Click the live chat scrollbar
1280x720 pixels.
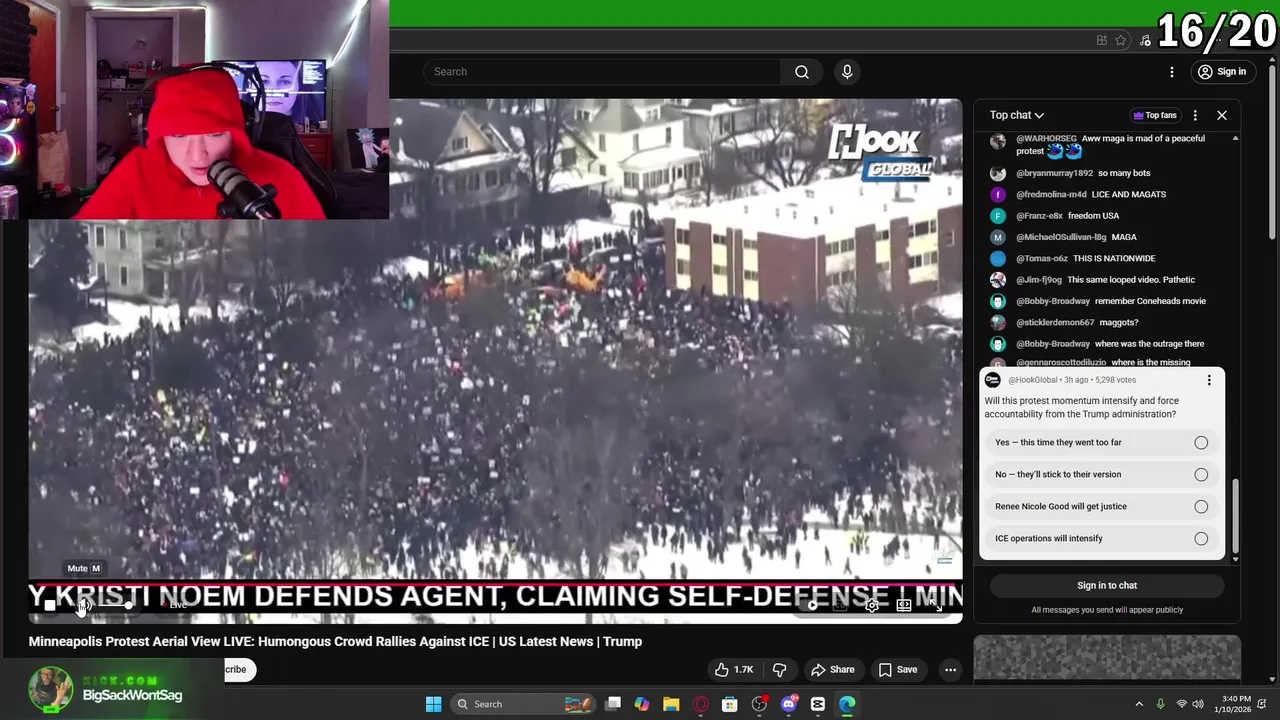coord(1235,515)
